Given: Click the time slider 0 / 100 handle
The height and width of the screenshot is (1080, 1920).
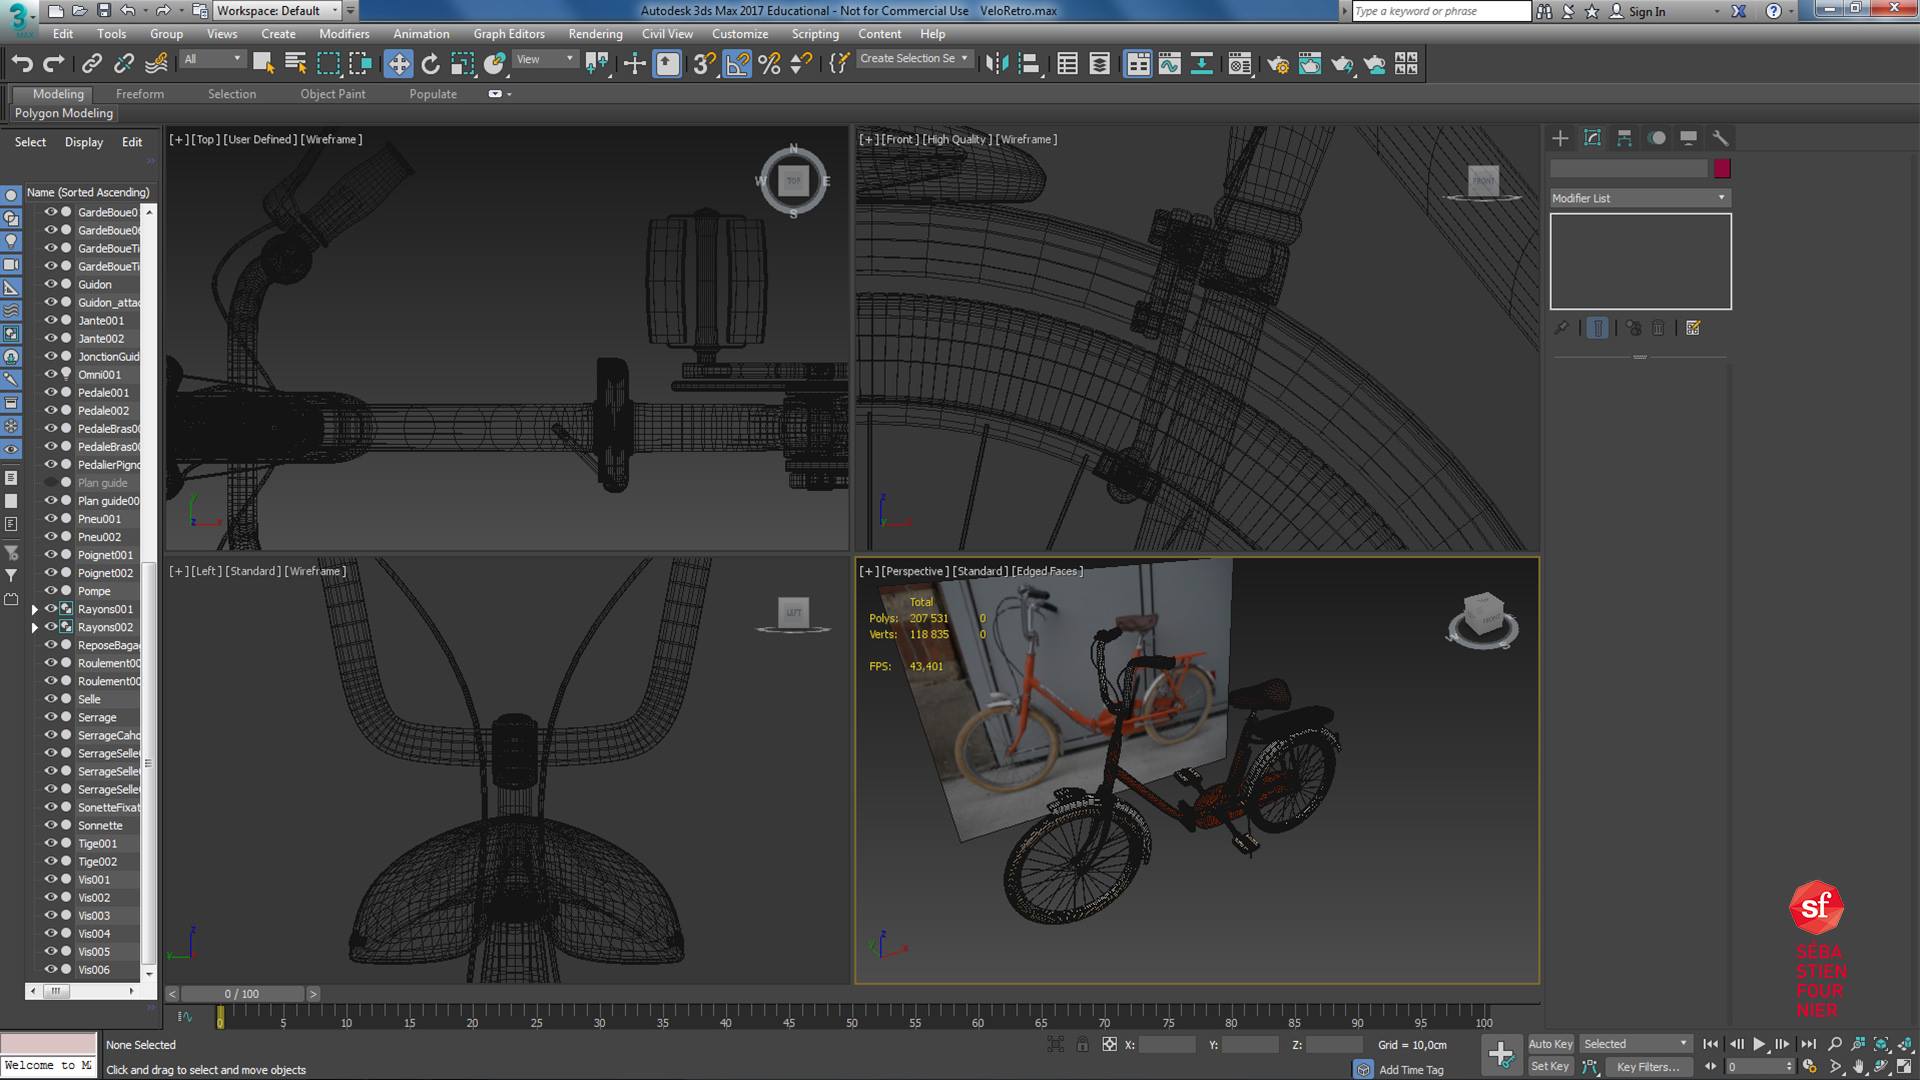Looking at the screenshot, I should tap(242, 994).
